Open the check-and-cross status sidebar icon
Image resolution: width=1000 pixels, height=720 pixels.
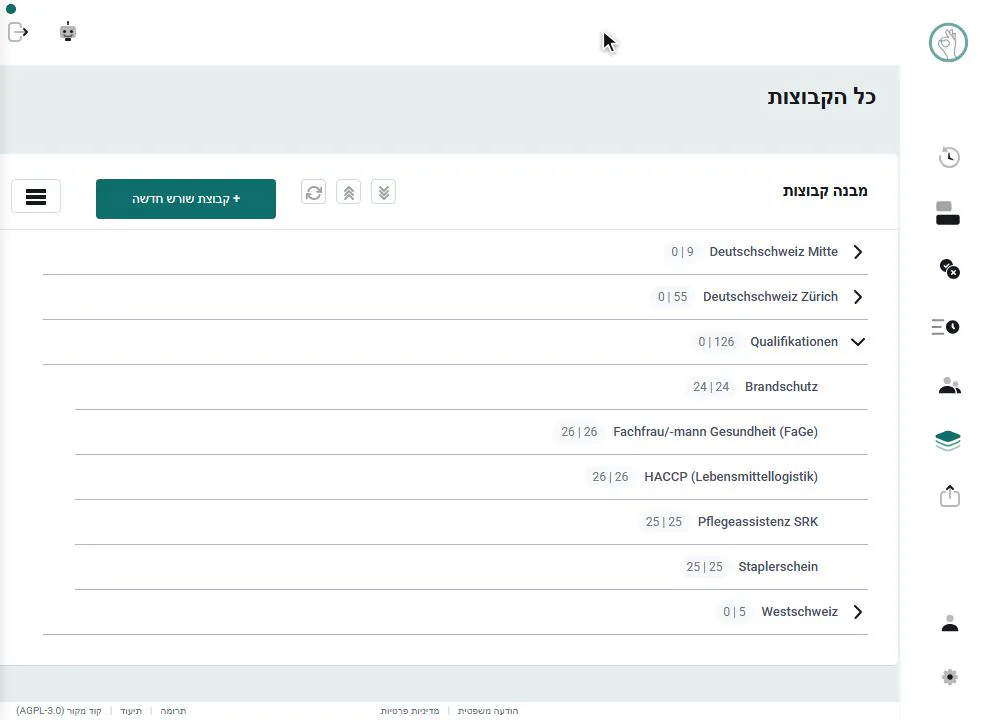(949, 268)
